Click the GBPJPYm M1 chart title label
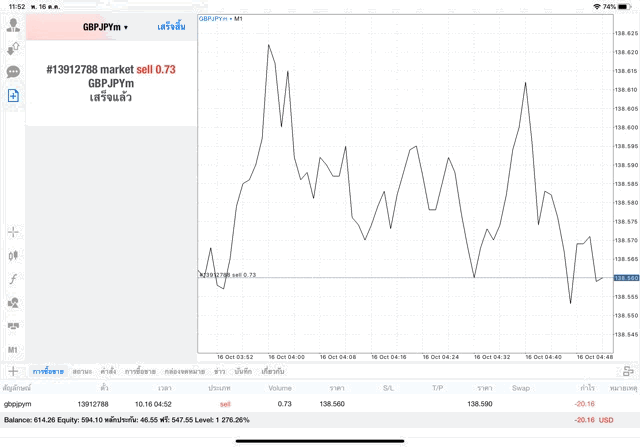The image size is (640, 447). [220, 19]
